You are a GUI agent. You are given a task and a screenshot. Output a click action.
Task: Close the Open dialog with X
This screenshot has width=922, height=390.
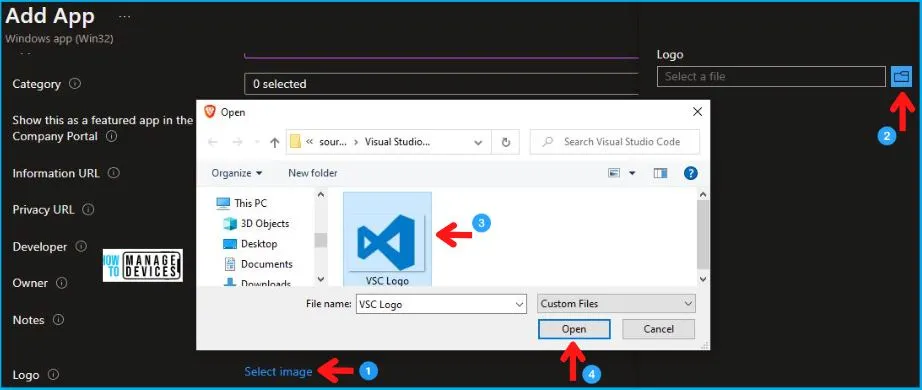click(697, 112)
